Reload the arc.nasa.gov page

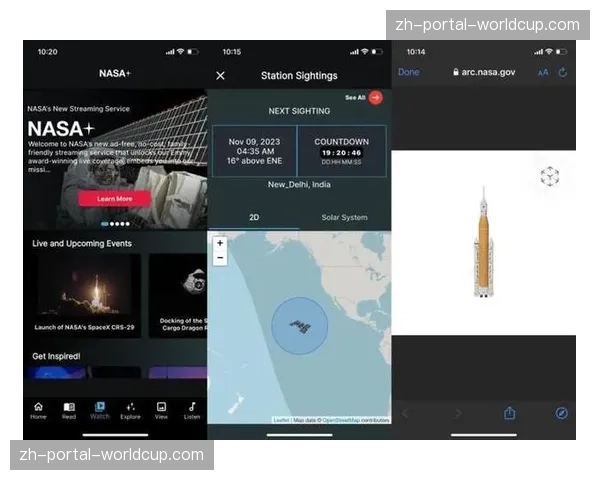pos(563,72)
